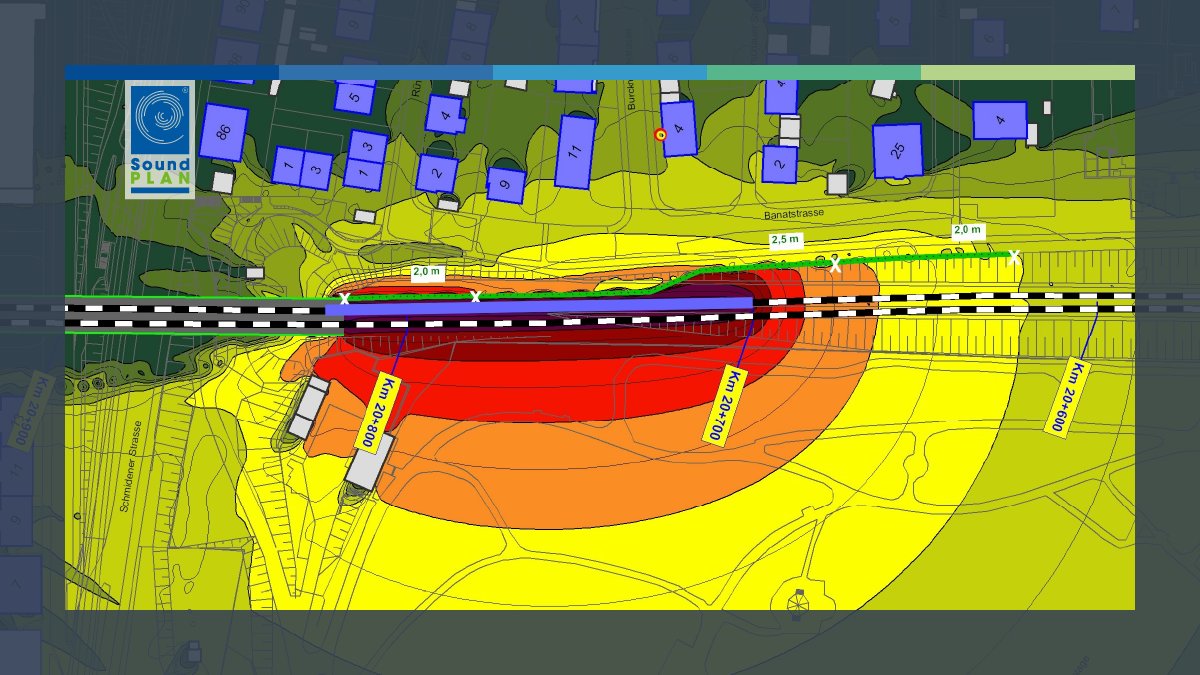Screen dimensions: 1200x675
Task: Select building 3 stacked above building 1
Action: coord(367,147)
